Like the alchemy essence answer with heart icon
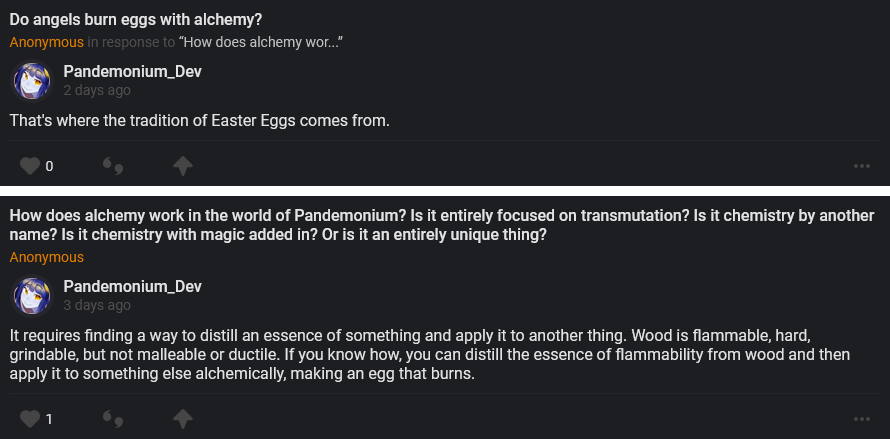Viewport: 890px width, 439px height. 30,418
